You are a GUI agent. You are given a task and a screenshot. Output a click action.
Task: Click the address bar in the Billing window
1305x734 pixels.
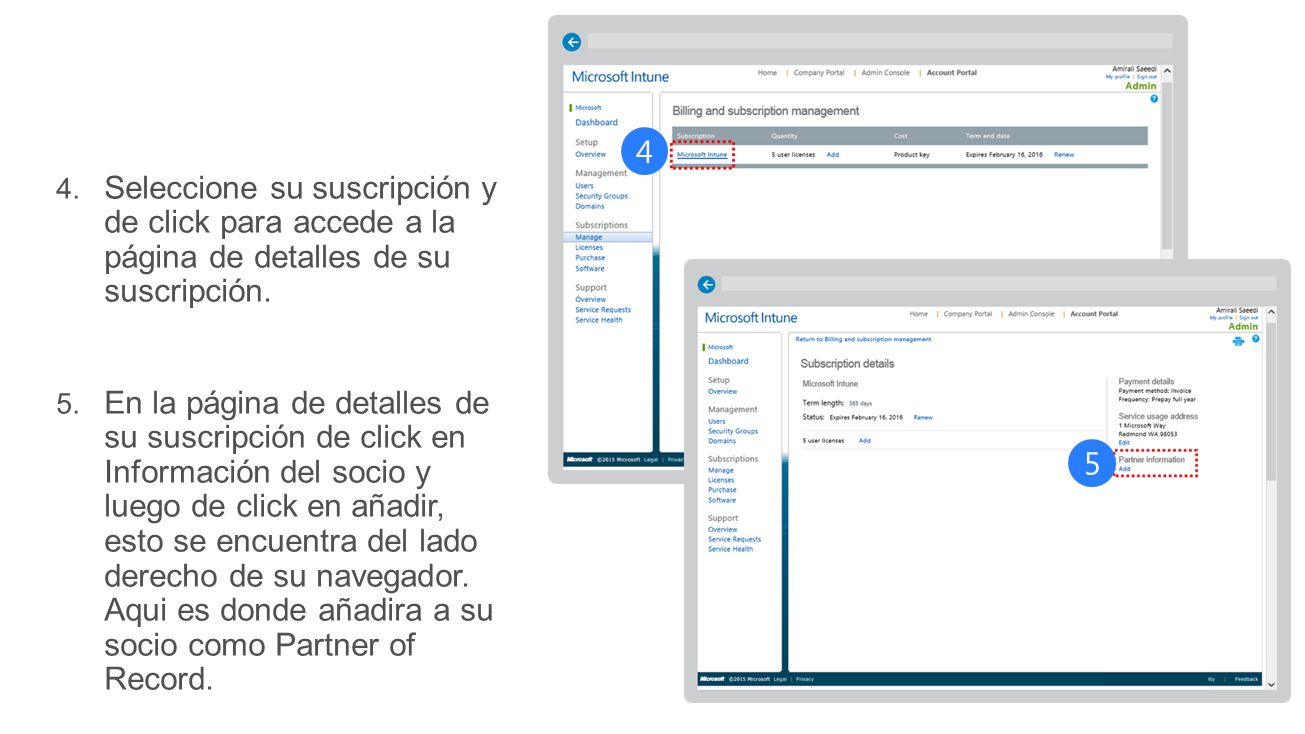[880, 42]
